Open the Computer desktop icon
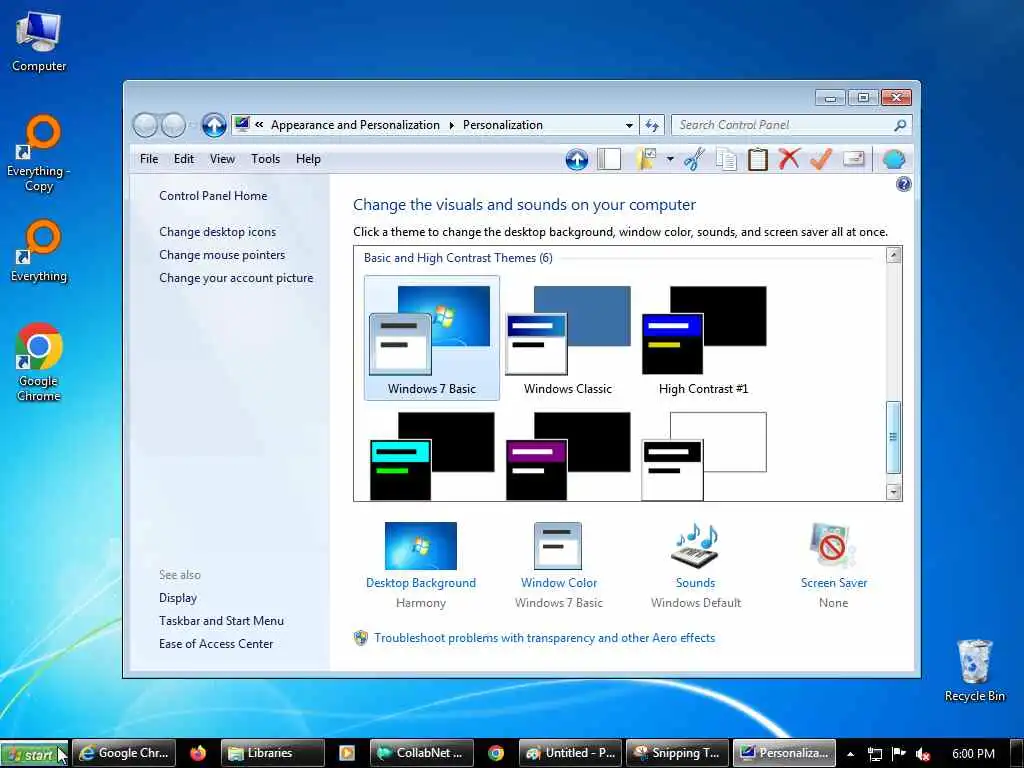This screenshot has width=1024, height=768. [x=39, y=40]
